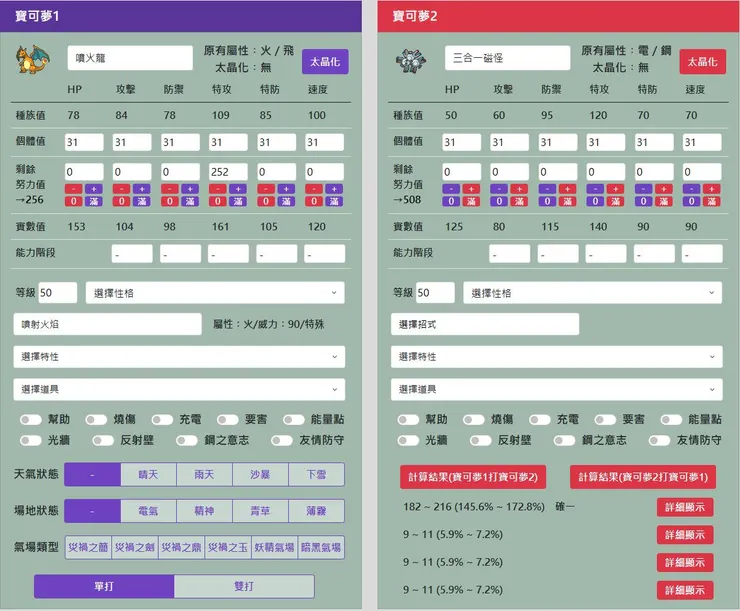
Task: Open Pokémon 2 特攻 stat stage selector
Action: pos(606,254)
